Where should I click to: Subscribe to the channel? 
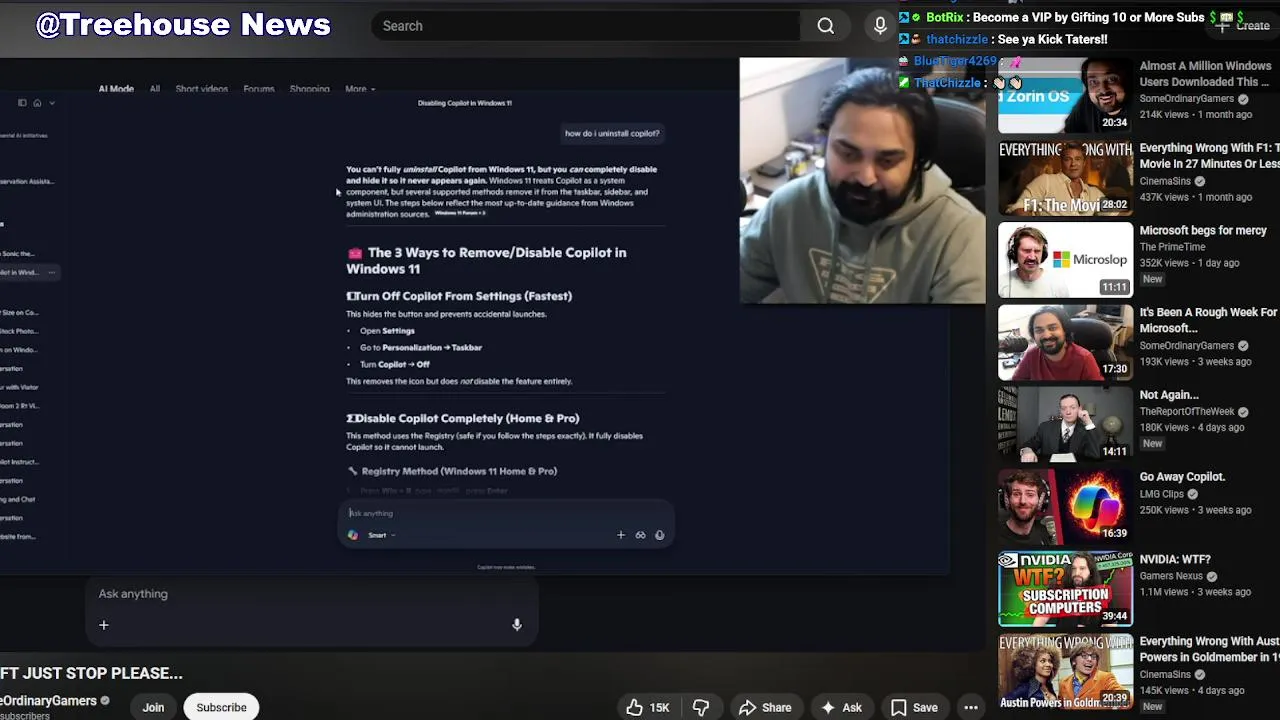tap(221, 707)
